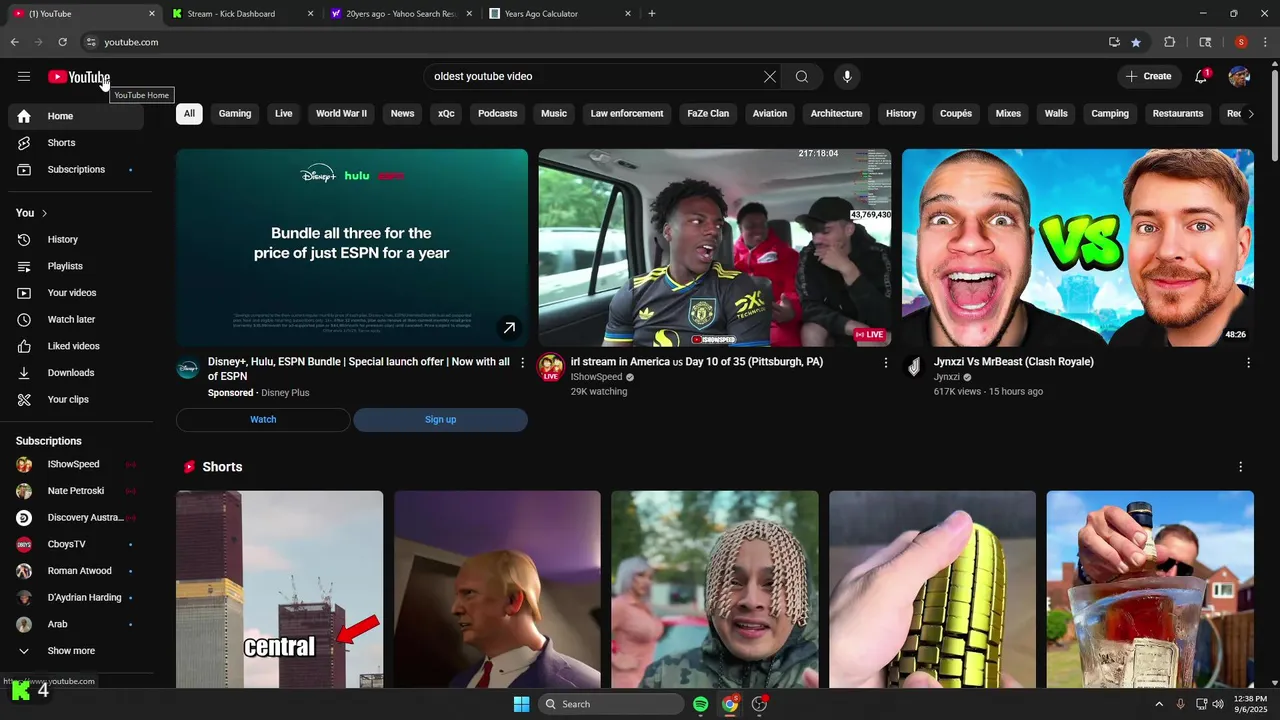Go to Home in sidebar
The width and height of the screenshot is (1280, 720).
[76, 116]
